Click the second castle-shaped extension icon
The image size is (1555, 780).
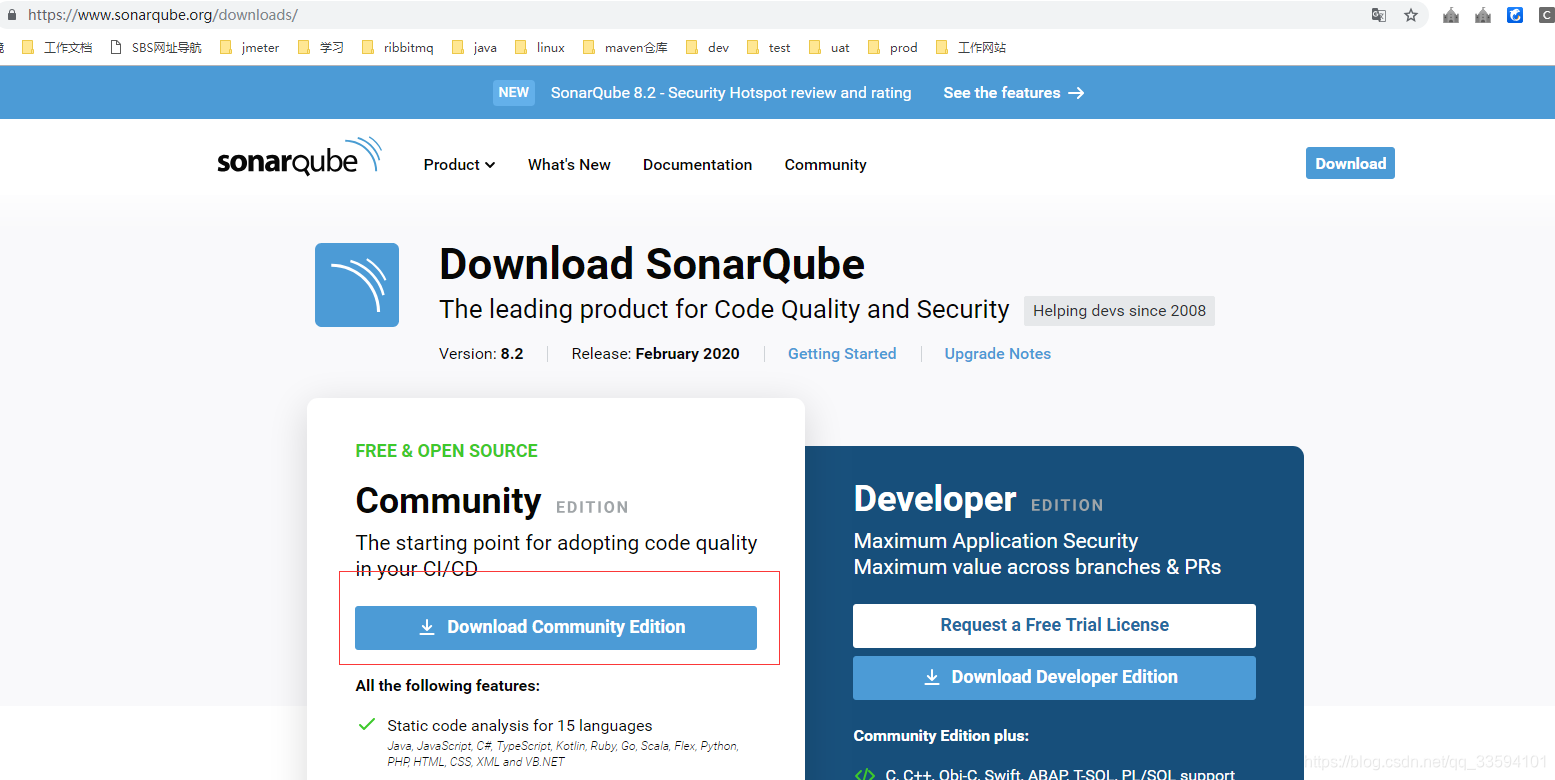[1483, 15]
